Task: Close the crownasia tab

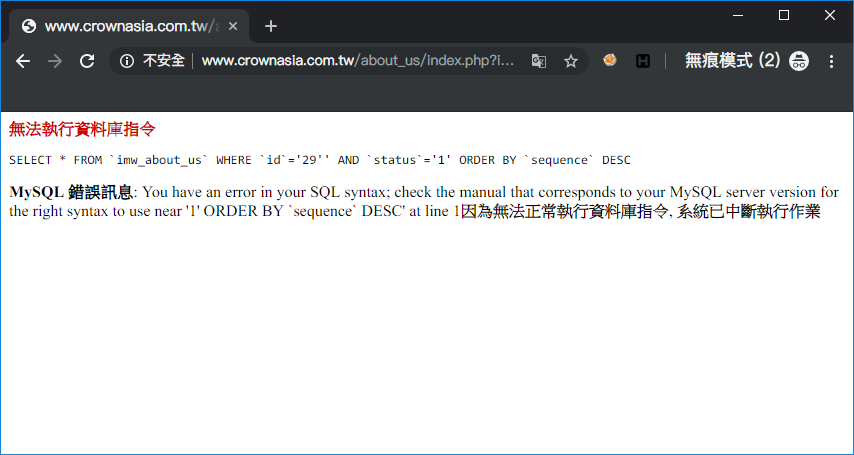Action: click(x=233, y=26)
